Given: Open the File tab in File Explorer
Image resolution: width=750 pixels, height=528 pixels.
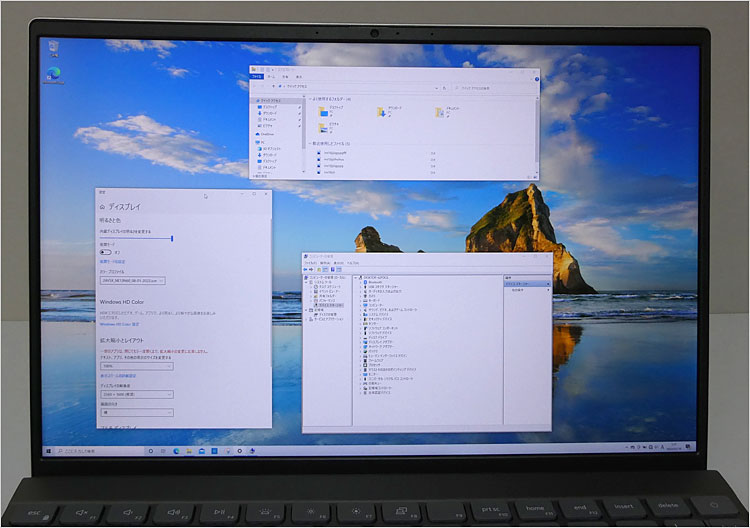Looking at the screenshot, I should tap(257, 76).
